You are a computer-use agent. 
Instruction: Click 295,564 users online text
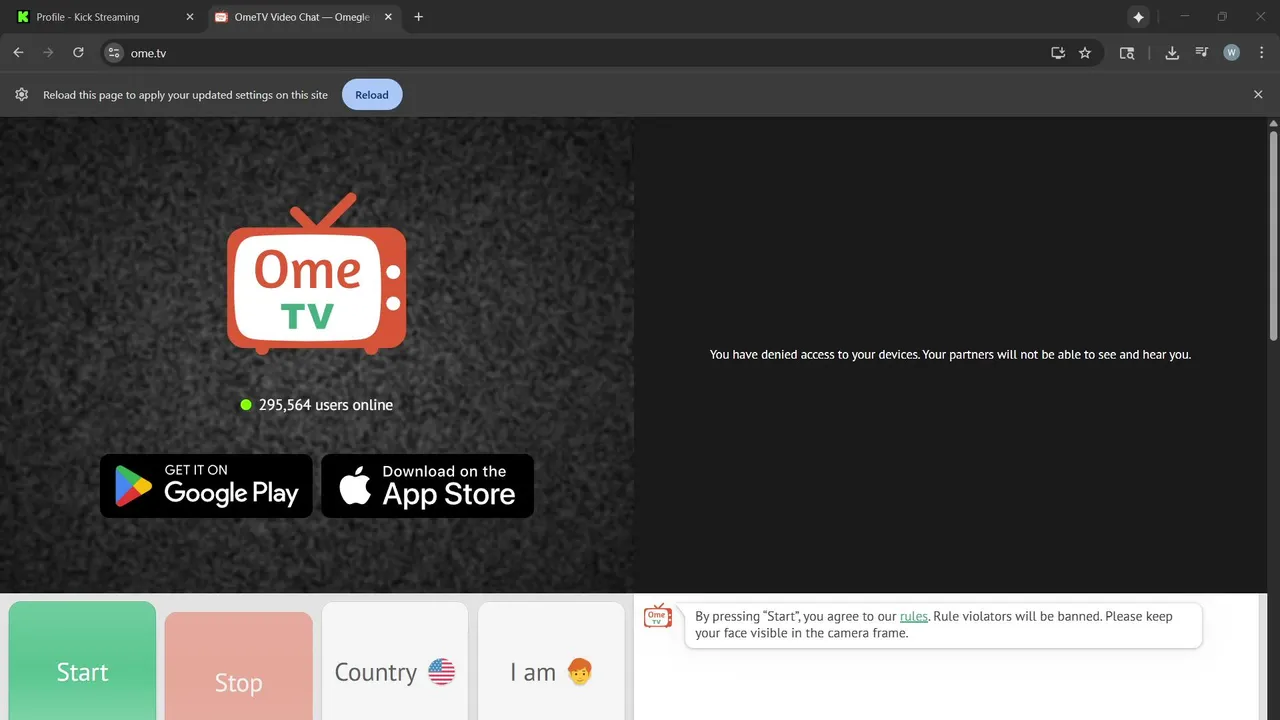click(326, 405)
